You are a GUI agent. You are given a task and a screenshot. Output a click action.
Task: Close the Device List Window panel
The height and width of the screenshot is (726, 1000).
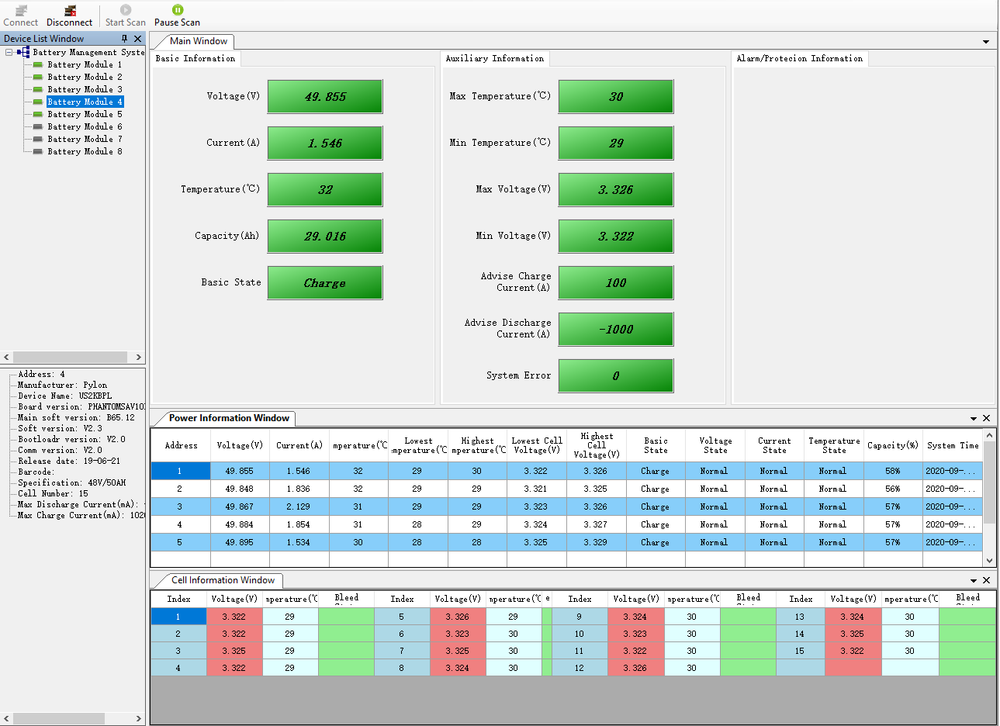[138, 39]
